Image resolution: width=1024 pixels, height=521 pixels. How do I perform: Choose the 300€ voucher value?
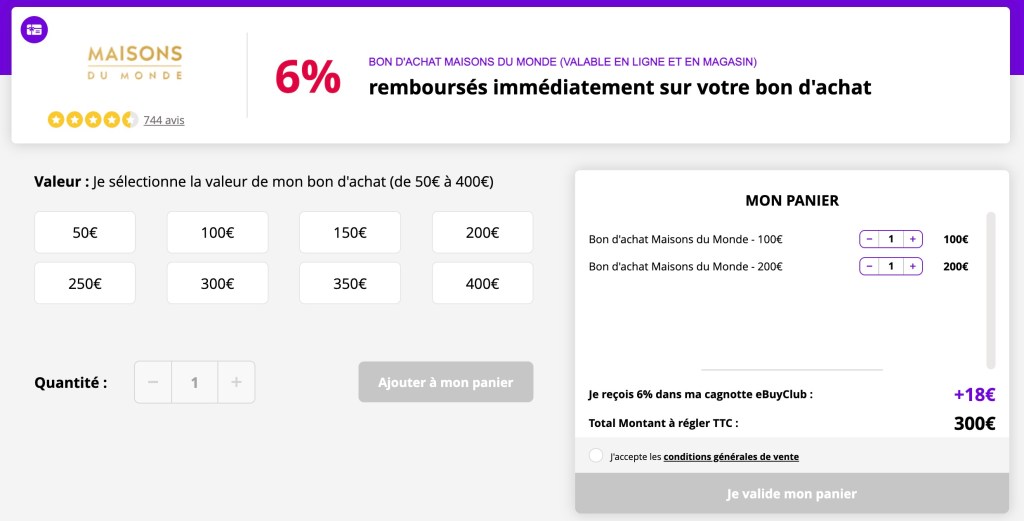click(217, 283)
